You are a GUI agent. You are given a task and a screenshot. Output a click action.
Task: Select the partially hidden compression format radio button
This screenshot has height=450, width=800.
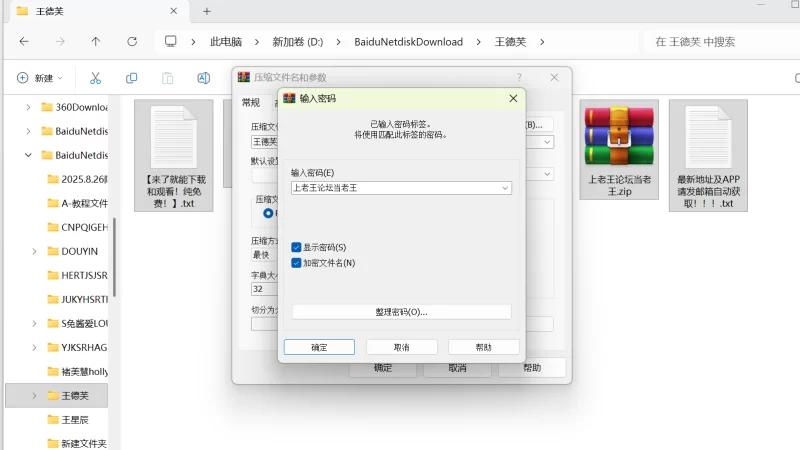click(268, 213)
